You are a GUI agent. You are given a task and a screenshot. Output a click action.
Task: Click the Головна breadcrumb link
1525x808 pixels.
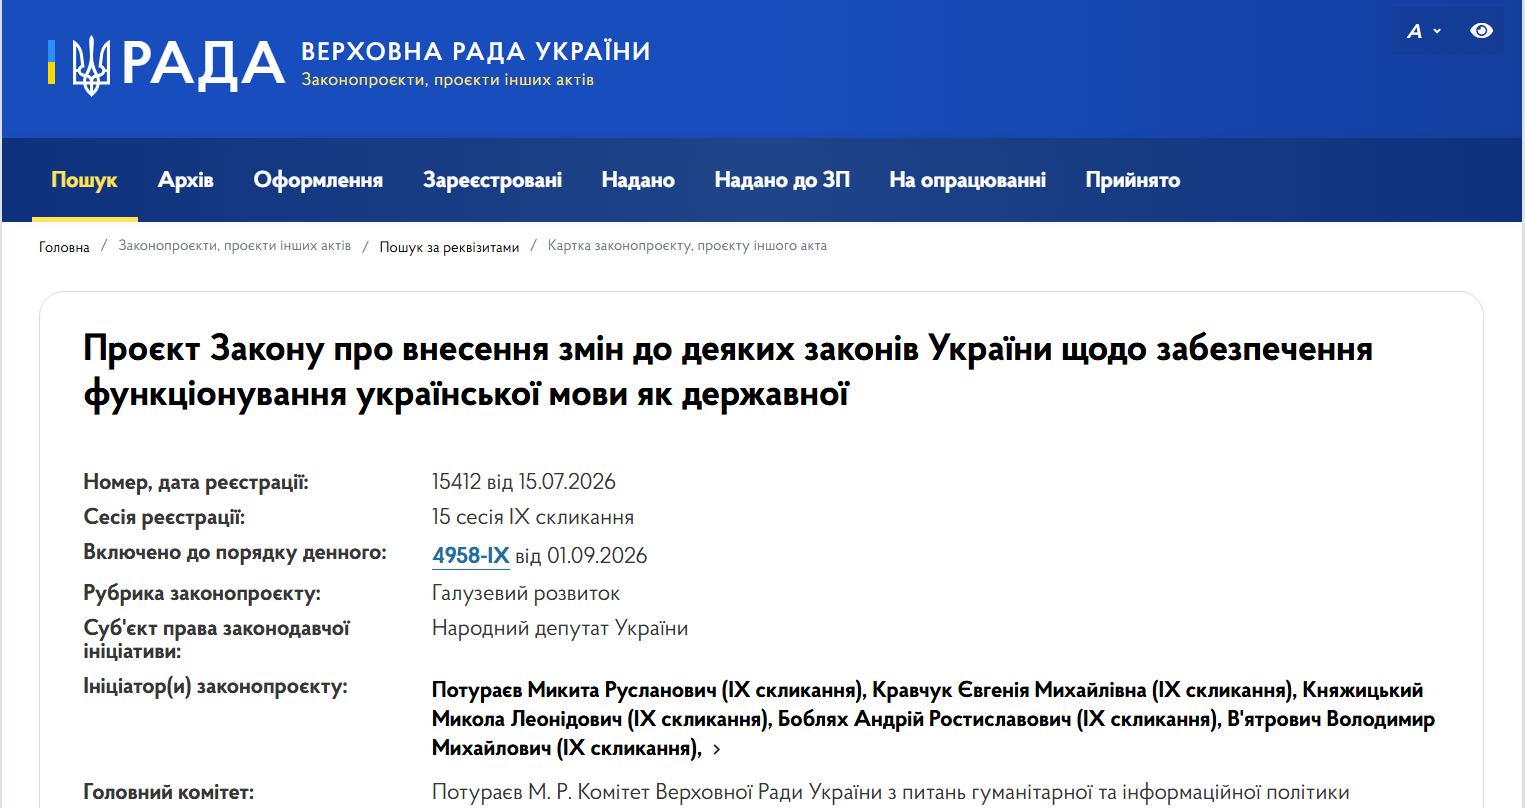(x=64, y=247)
